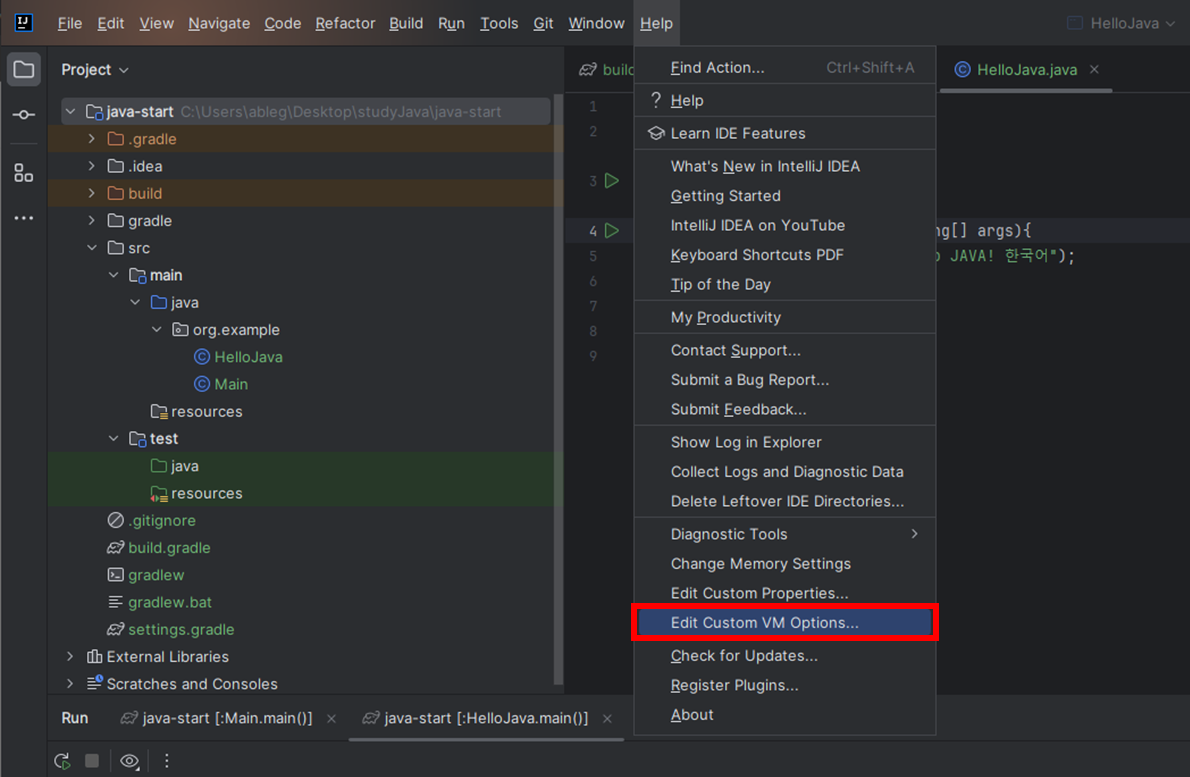Viewport: 1190px width, 777px height.
Task: Click the Stop icon in Run panel
Action: (x=92, y=760)
